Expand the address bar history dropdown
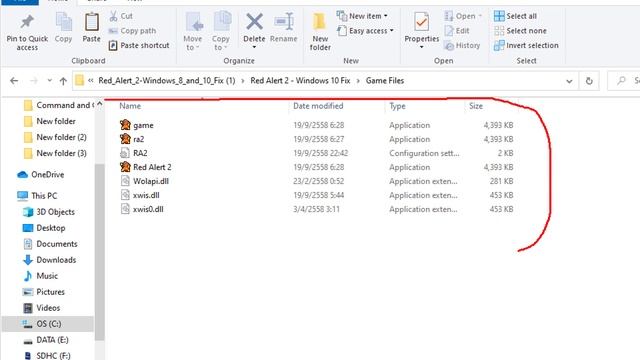This screenshot has width=640, height=360. tap(569, 81)
